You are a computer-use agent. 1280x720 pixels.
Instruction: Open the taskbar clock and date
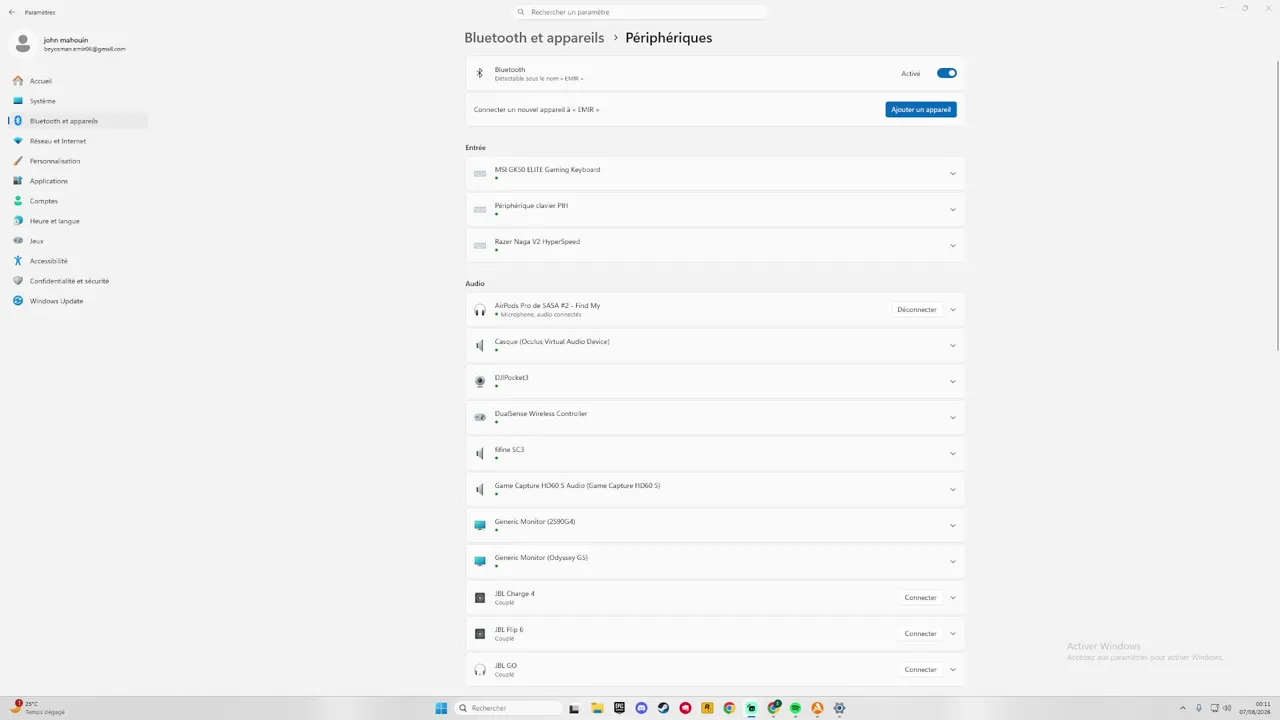click(1256, 708)
